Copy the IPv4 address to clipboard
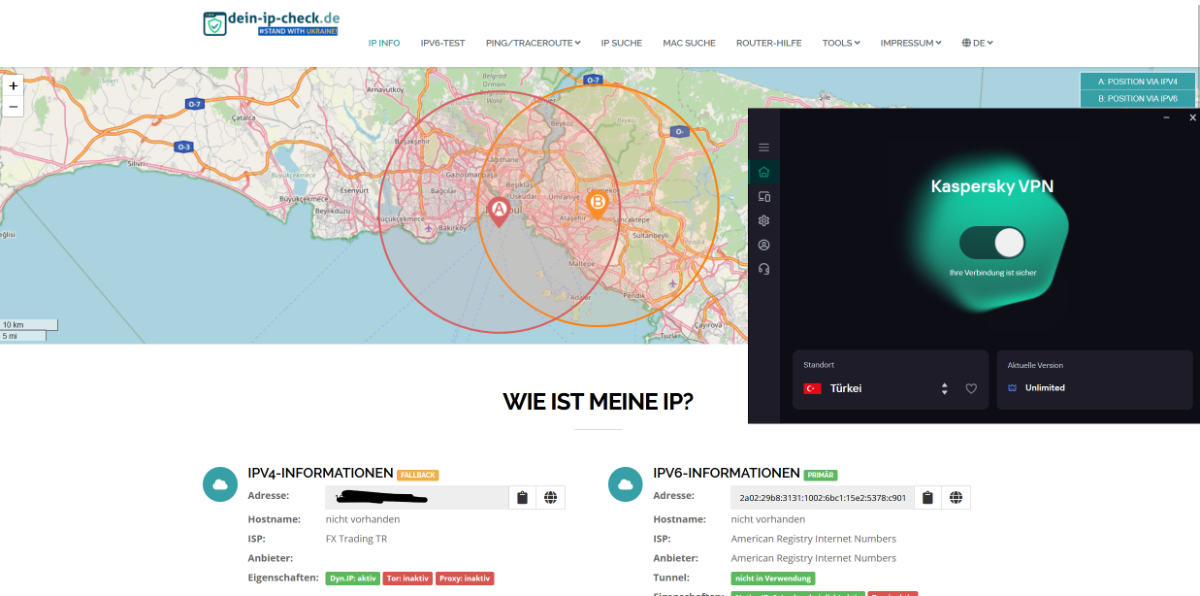Screen dimensions: 1200x596 [522, 497]
